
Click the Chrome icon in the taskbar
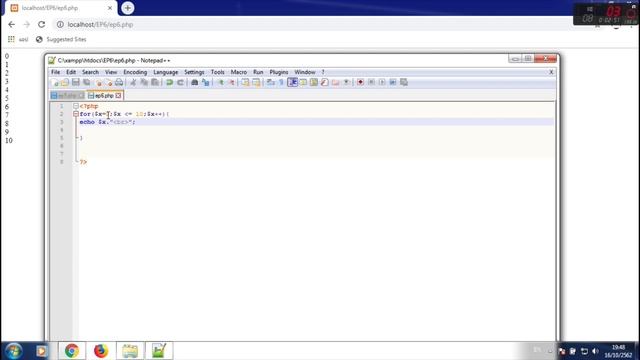[x=72, y=351]
